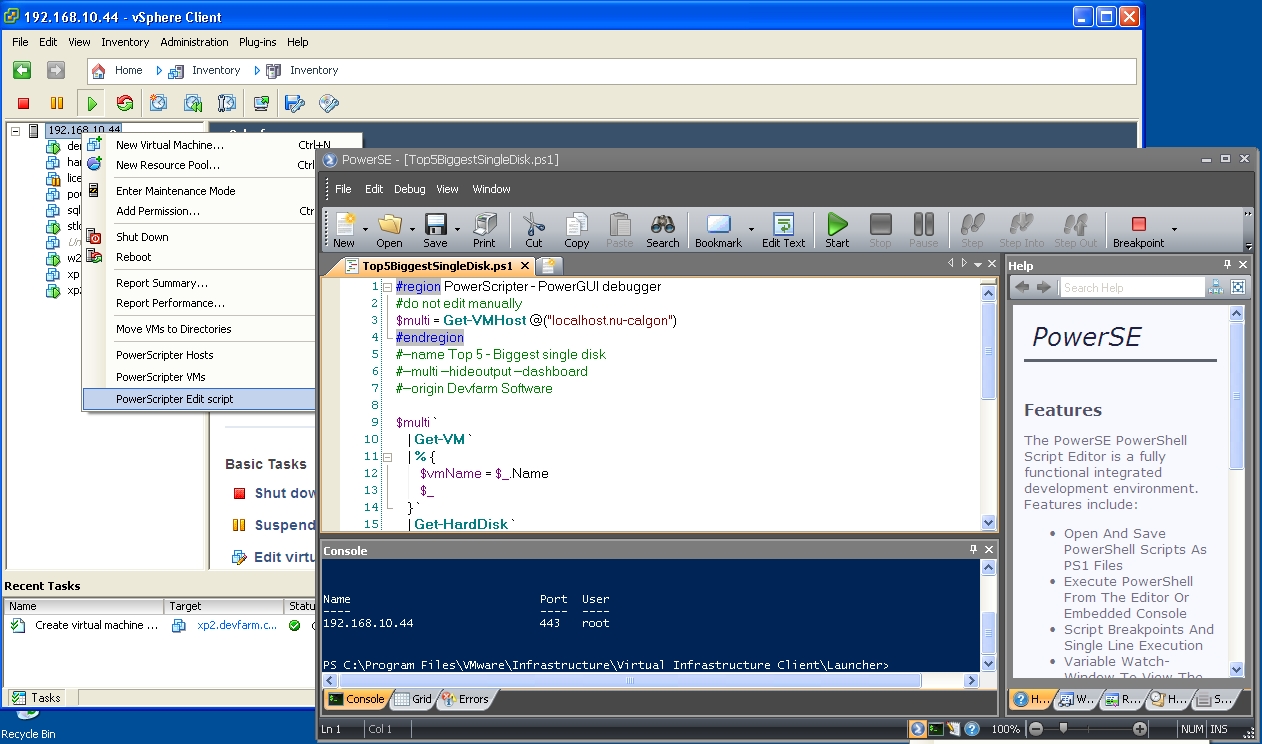Collapse the region fold on line 1
Screen dimensions: 1262x744
point(387,287)
